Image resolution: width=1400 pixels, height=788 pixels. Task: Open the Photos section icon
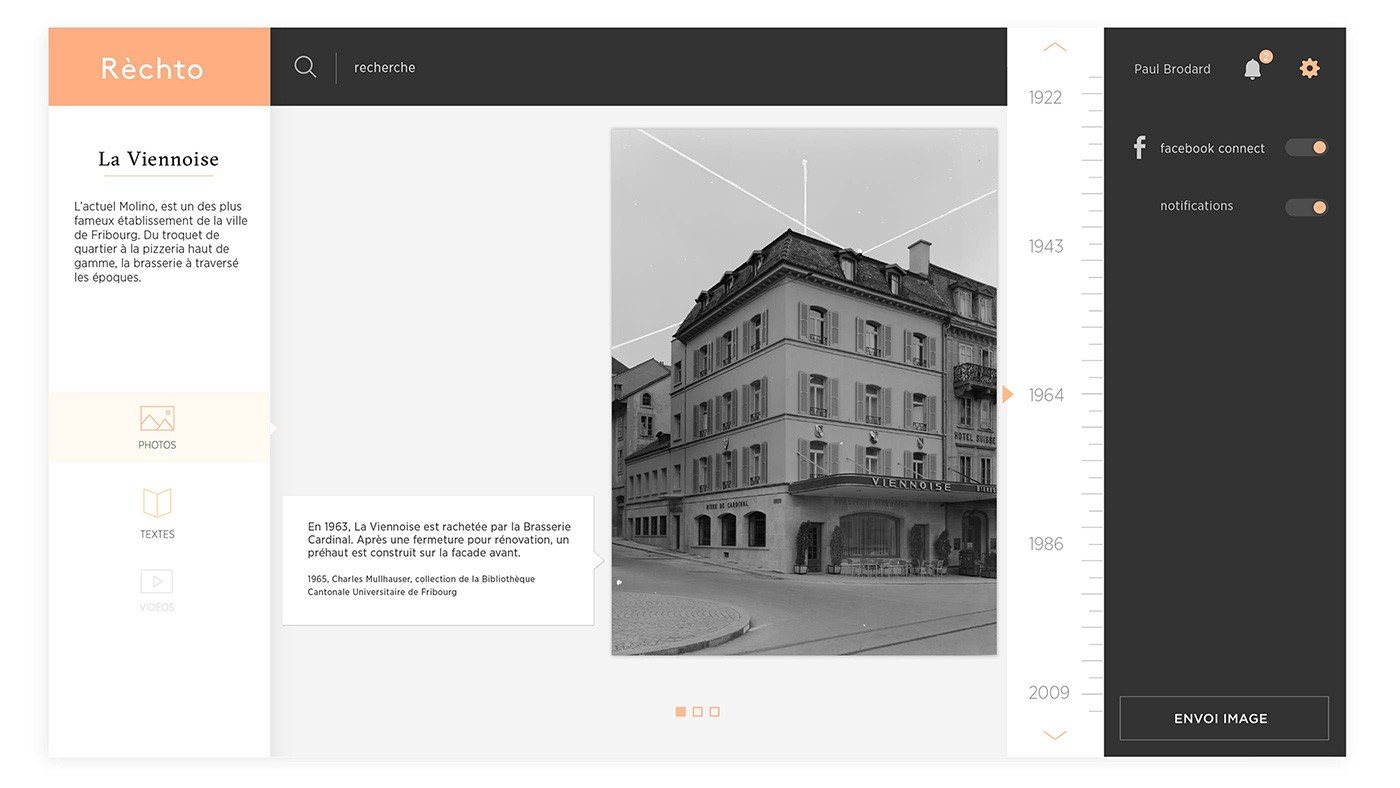[157, 418]
